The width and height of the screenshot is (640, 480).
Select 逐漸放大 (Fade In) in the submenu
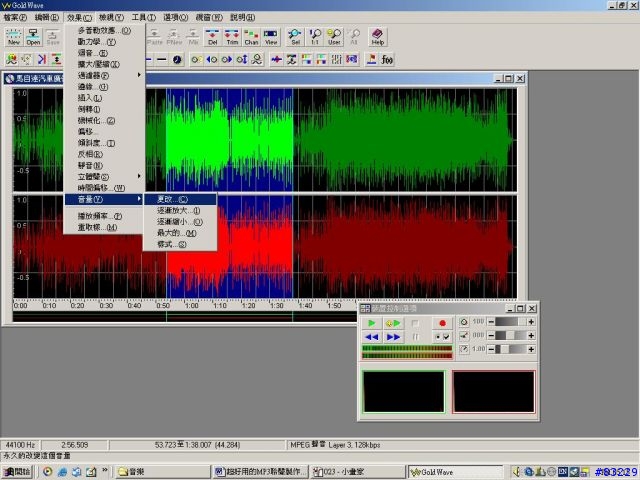pos(180,211)
